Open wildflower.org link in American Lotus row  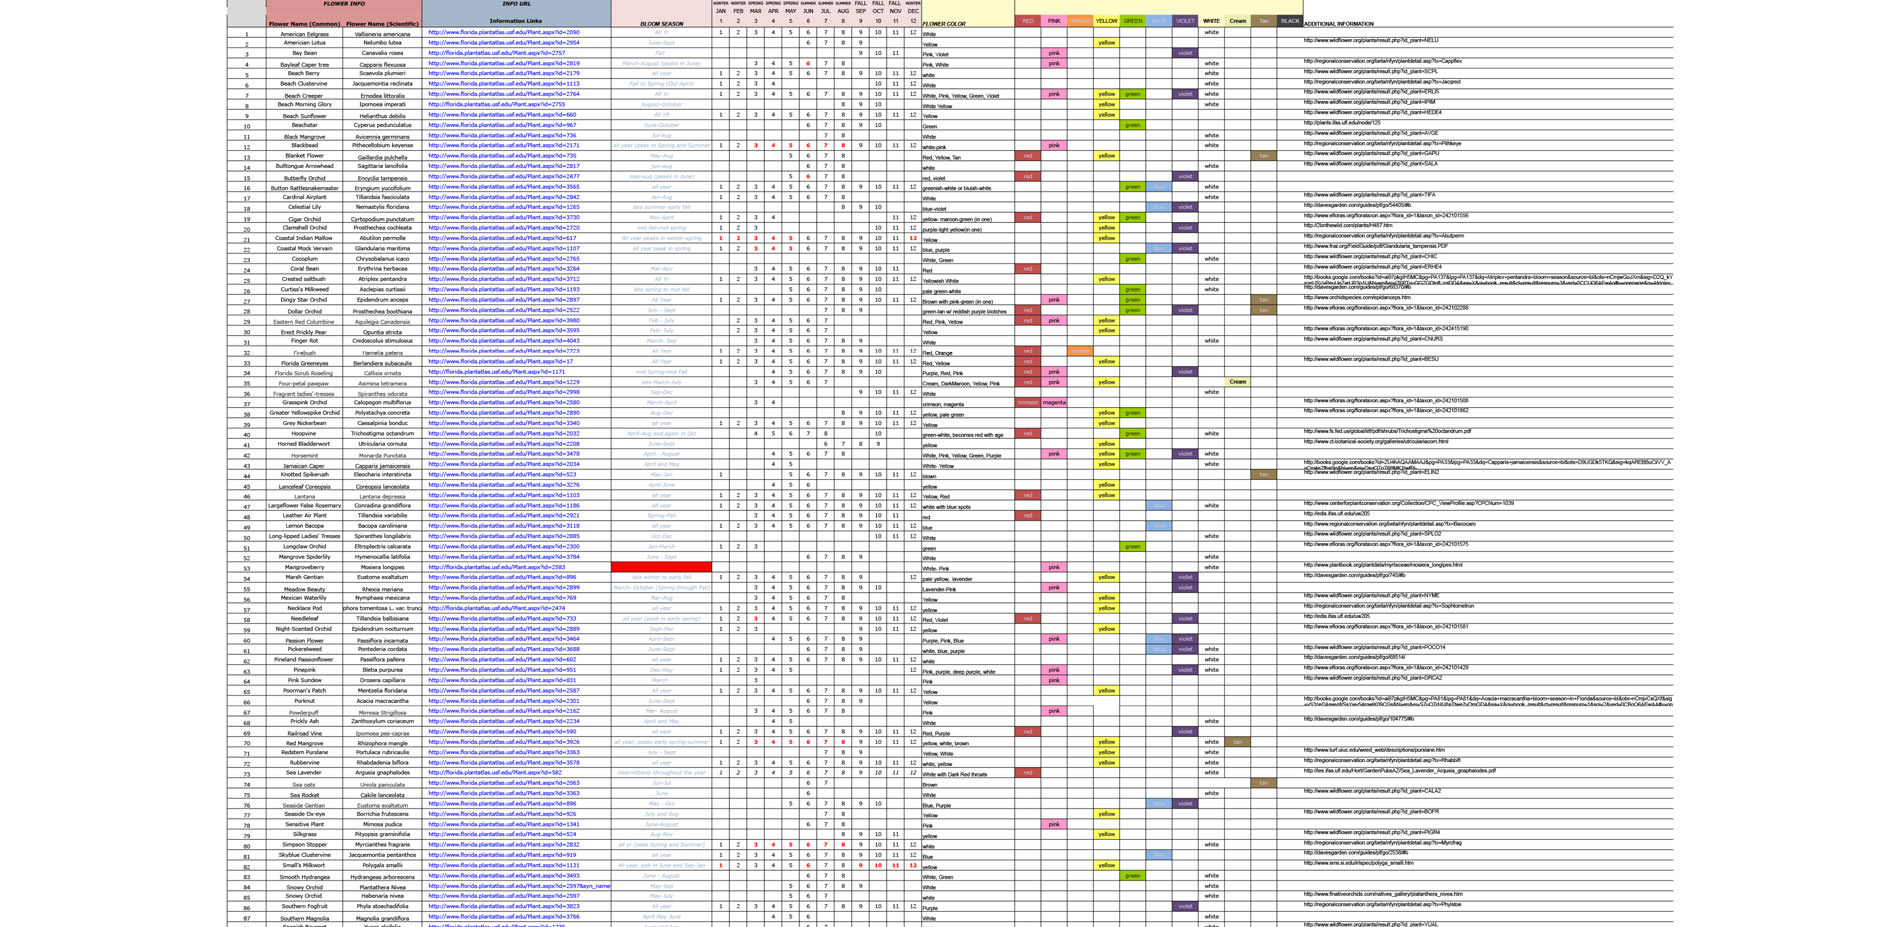1370,41
